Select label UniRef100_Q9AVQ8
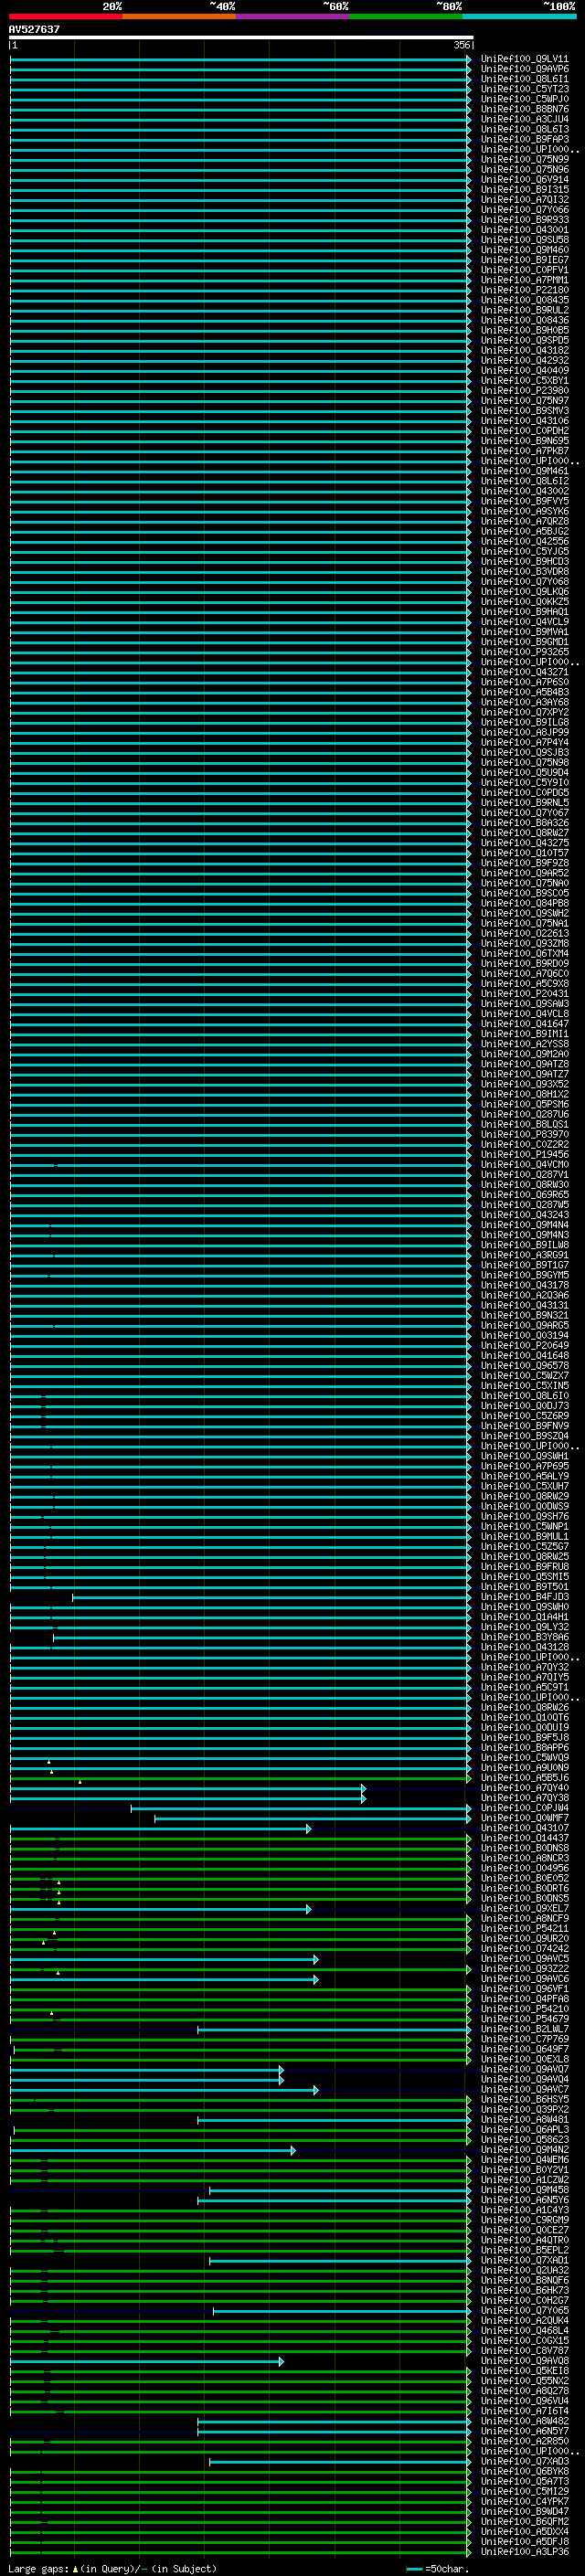This screenshot has height=2576, width=585. point(525,2361)
